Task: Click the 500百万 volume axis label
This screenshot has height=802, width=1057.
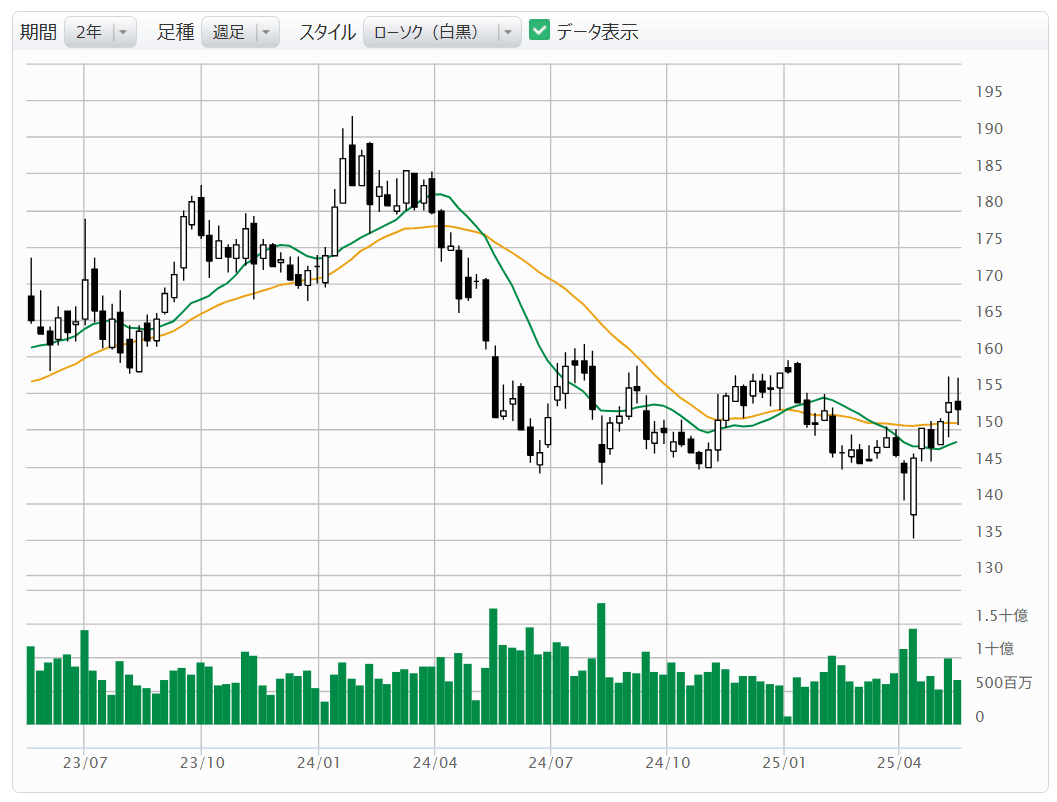Action: tap(1004, 683)
